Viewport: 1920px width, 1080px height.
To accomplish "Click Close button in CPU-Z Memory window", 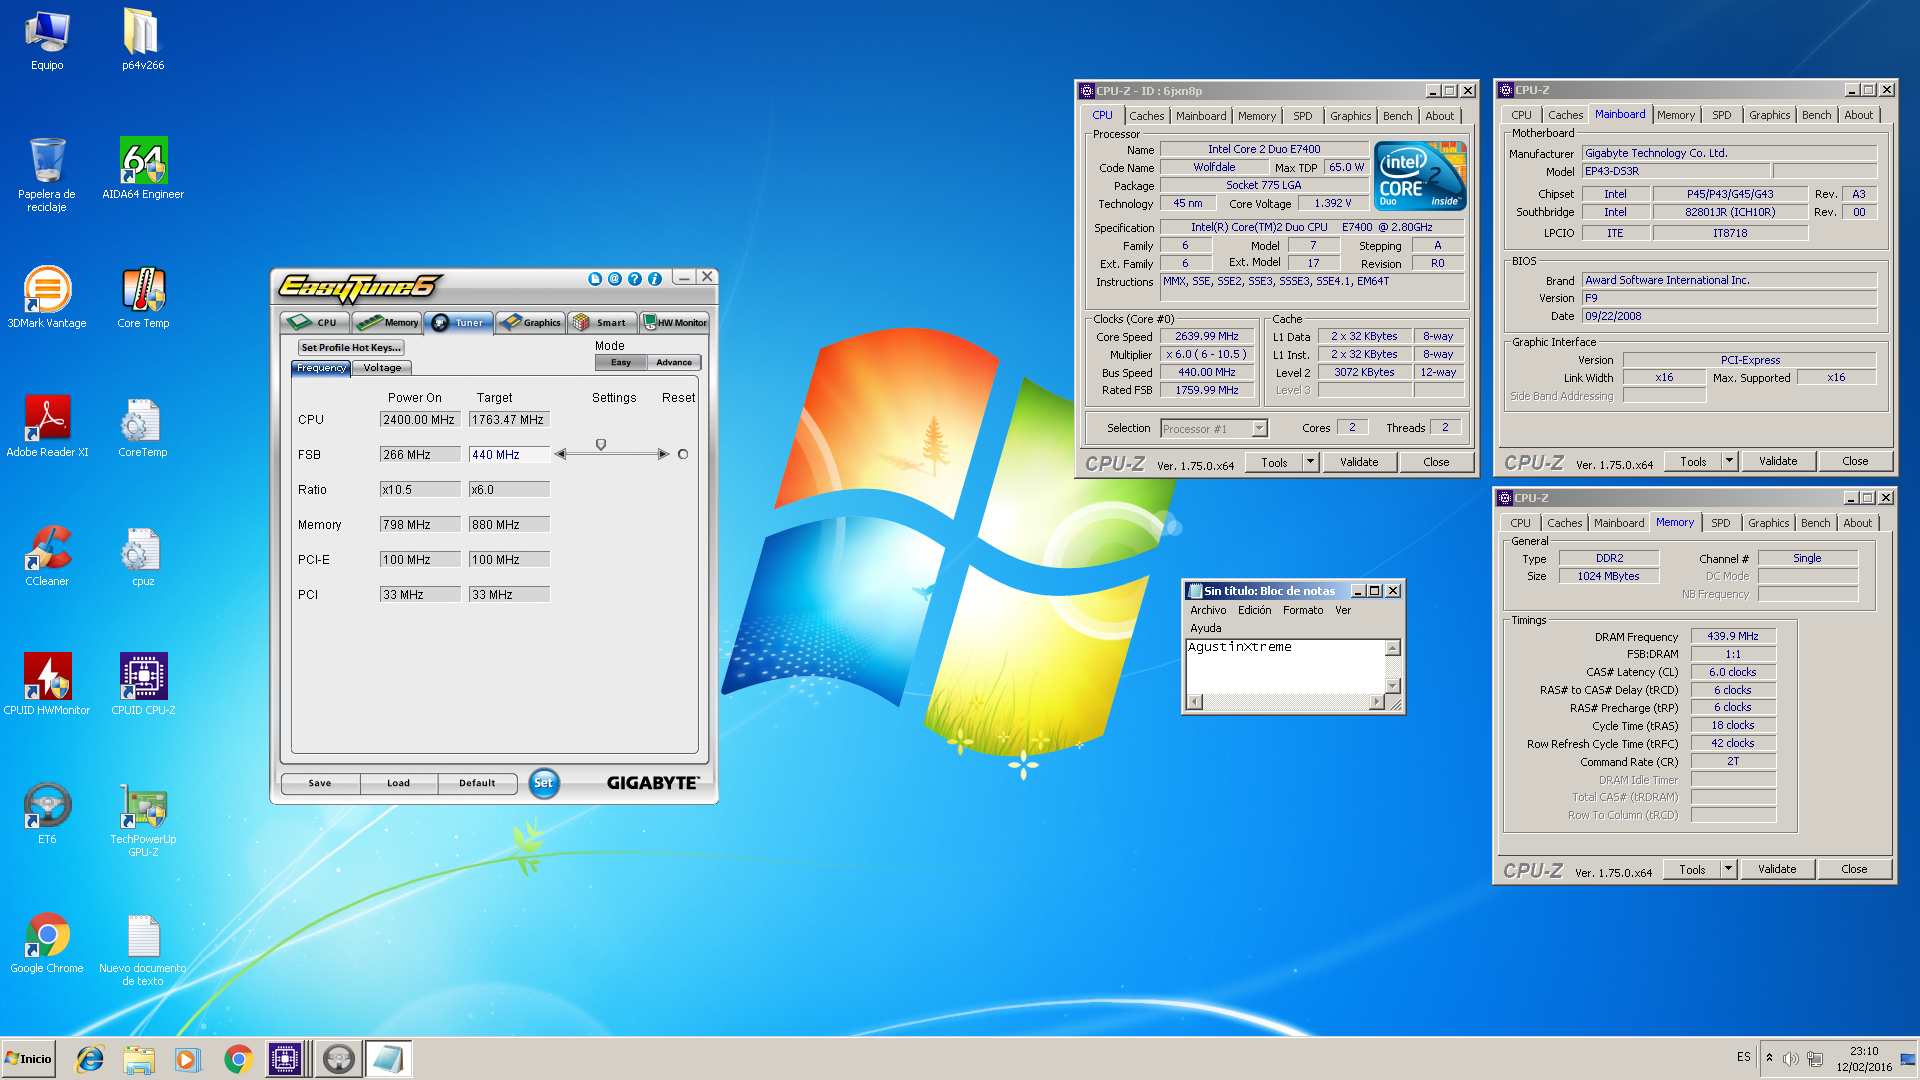I will [x=1854, y=869].
